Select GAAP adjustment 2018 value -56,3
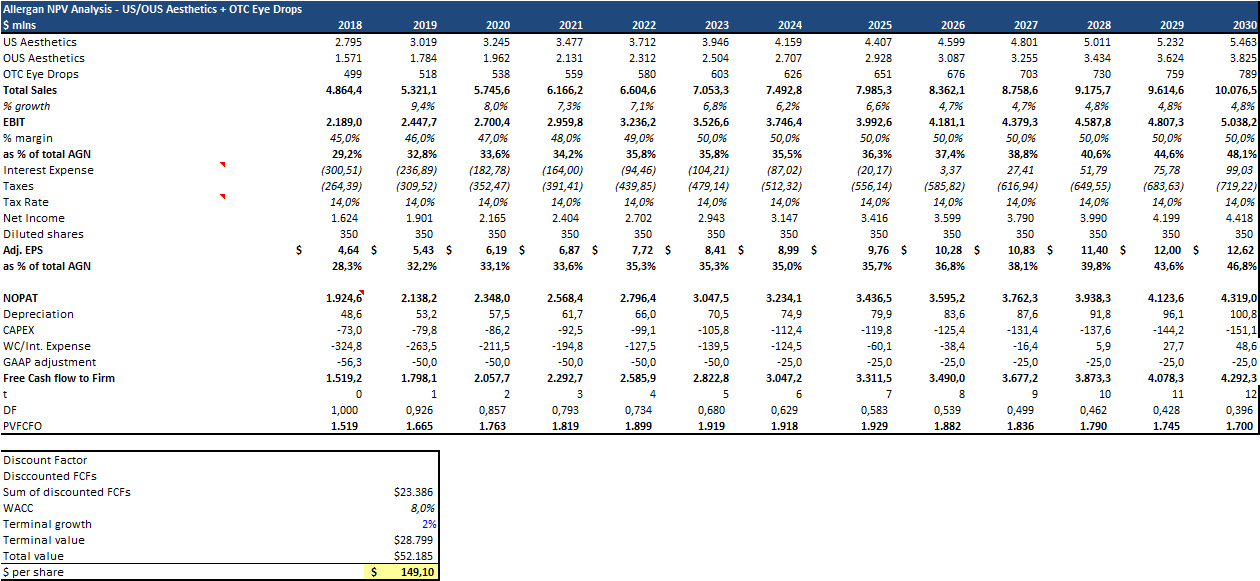 pyautogui.click(x=349, y=362)
